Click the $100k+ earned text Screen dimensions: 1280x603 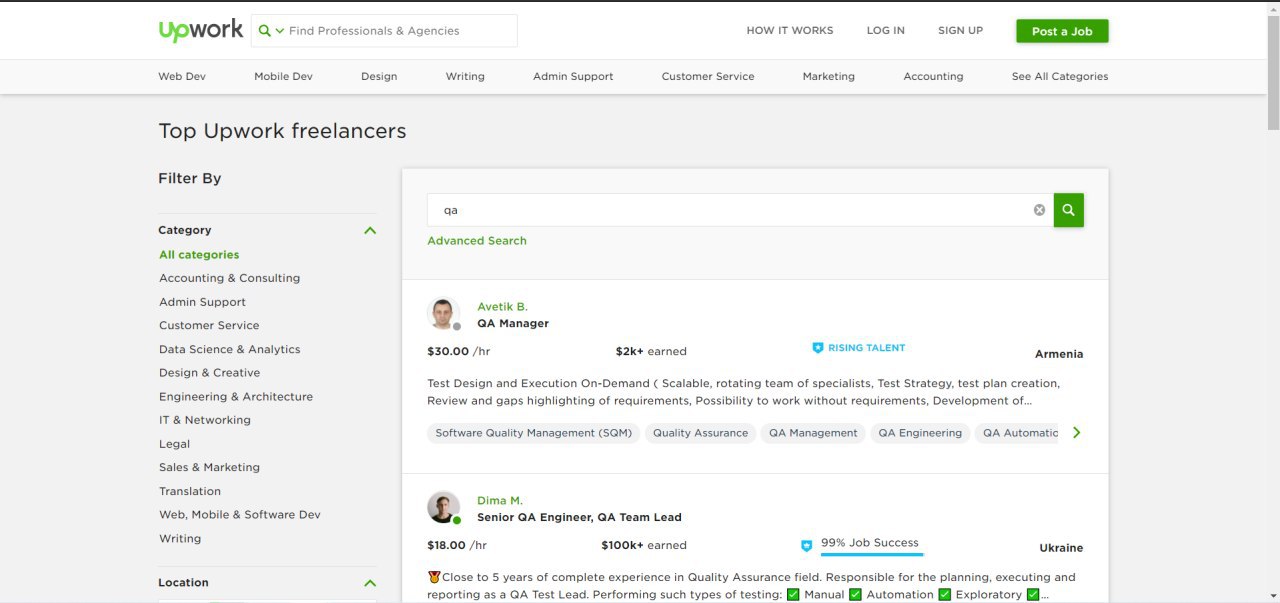(x=644, y=545)
